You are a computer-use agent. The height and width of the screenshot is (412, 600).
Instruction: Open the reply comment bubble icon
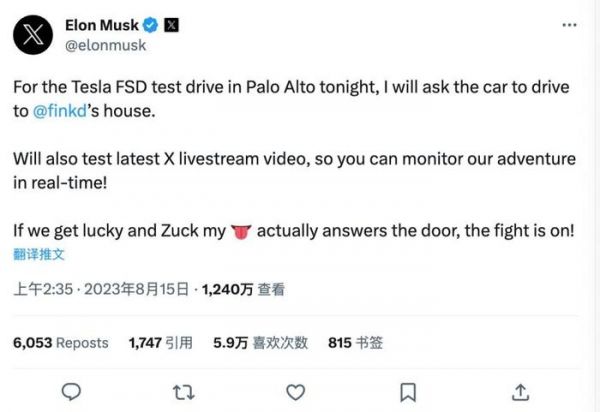(70, 390)
